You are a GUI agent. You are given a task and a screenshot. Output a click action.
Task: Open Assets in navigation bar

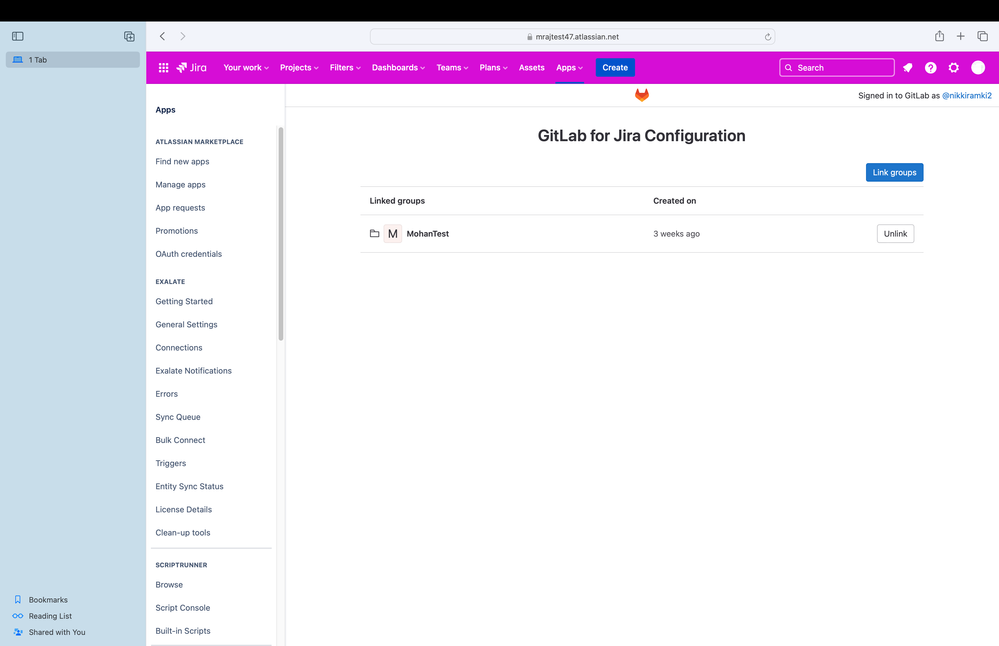click(531, 68)
